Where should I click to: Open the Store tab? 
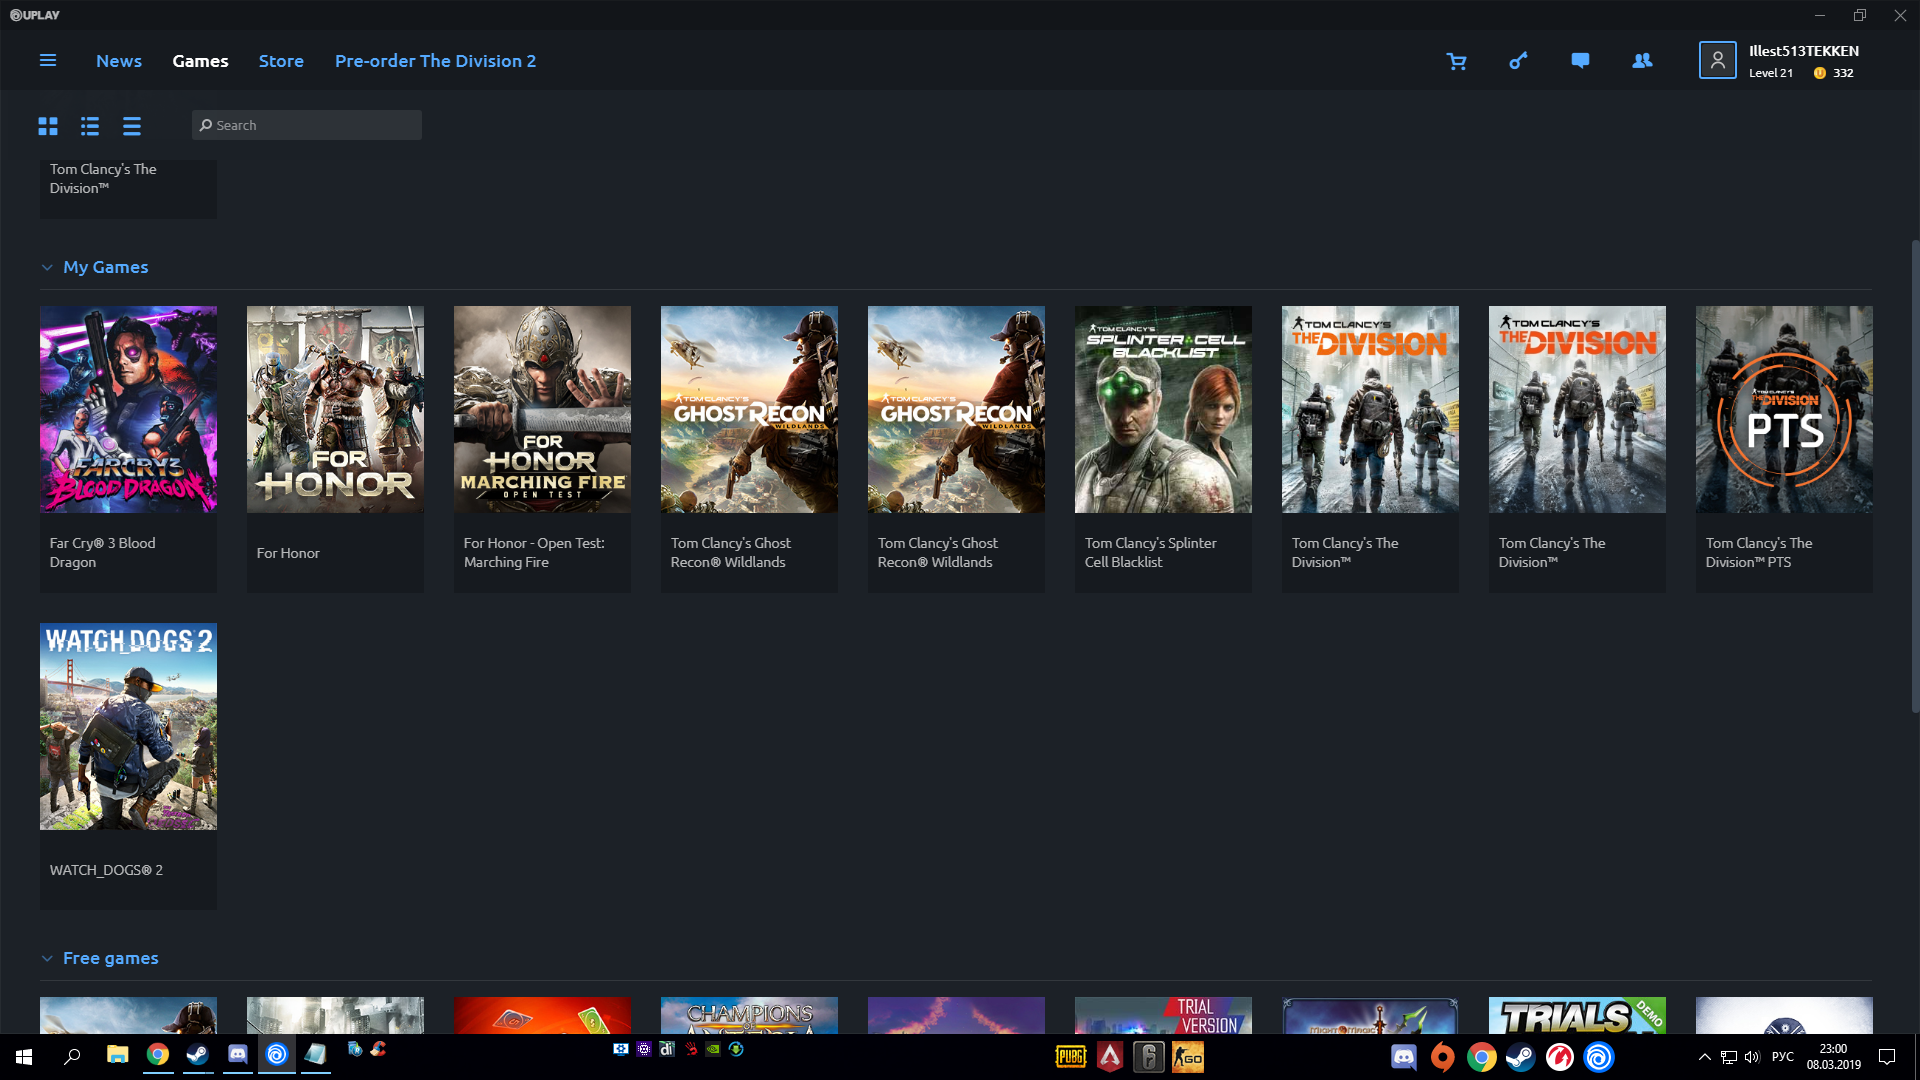[281, 61]
